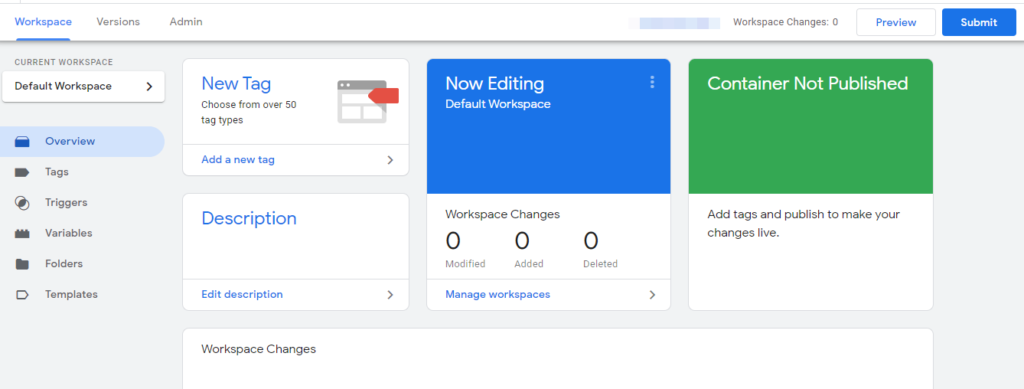Click the Manage workspaces link
The image size is (1024, 389).
pyautogui.click(x=498, y=294)
